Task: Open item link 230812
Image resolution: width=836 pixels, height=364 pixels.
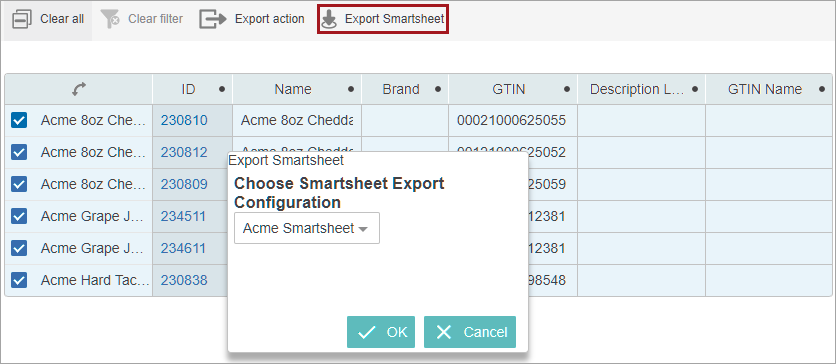Action: tap(184, 152)
